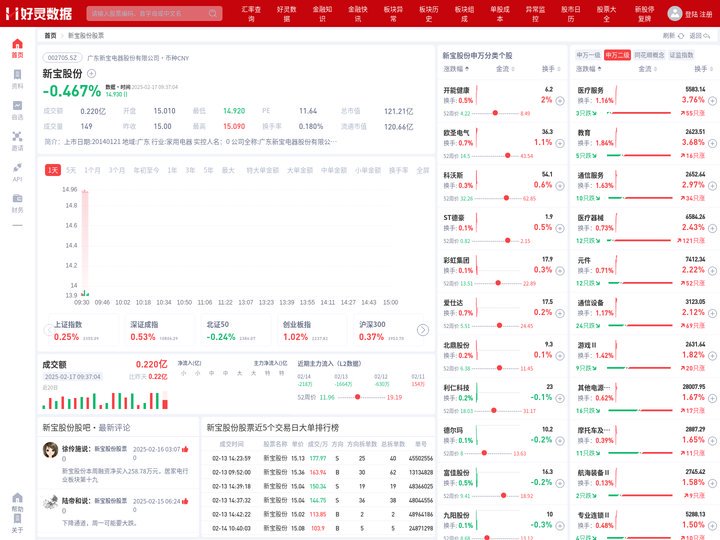Select the 3年 chart range

pyautogui.click(x=190, y=170)
